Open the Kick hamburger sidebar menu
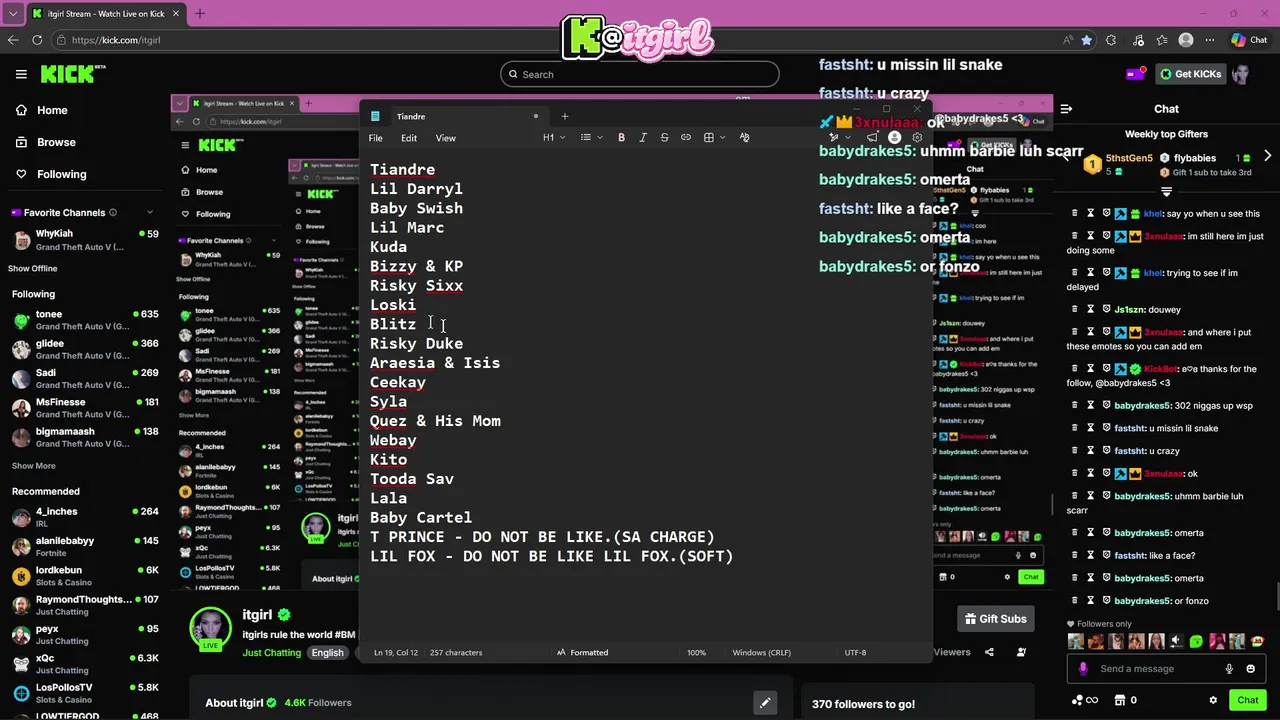 (x=21, y=74)
